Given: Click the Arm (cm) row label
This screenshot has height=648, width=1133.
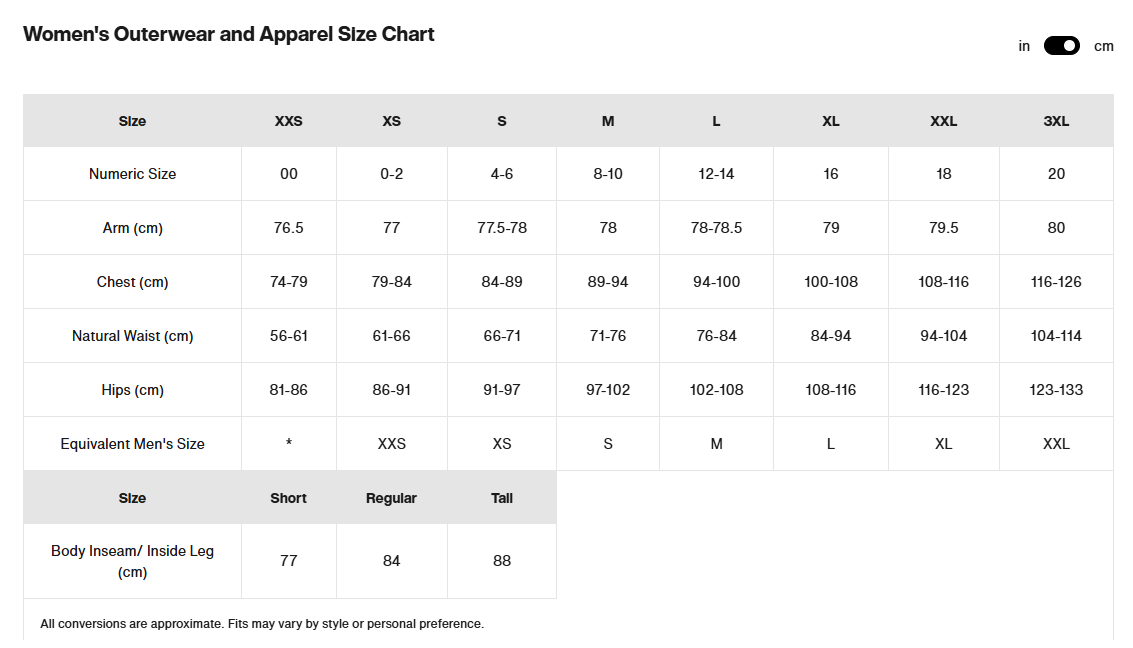Looking at the screenshot, I should tap(132, 228).
